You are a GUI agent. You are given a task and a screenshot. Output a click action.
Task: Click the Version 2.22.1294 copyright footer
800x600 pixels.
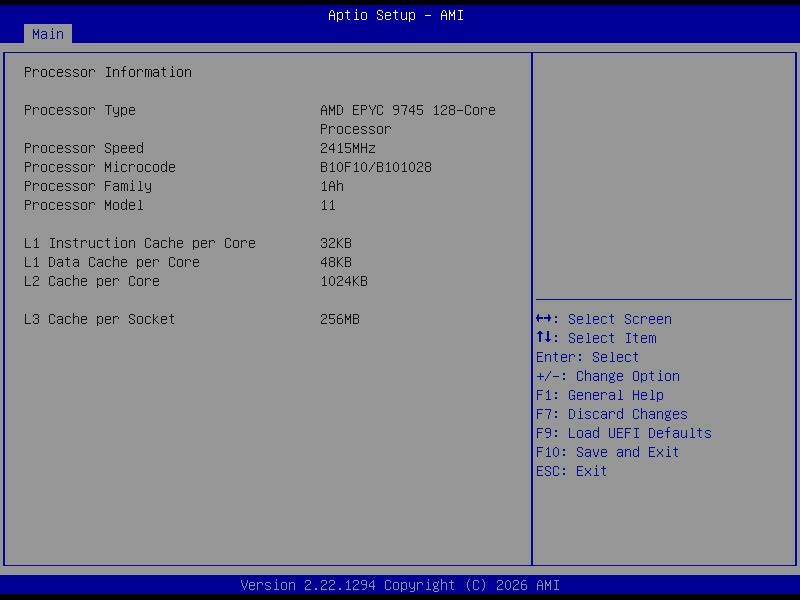coord(400,585)
